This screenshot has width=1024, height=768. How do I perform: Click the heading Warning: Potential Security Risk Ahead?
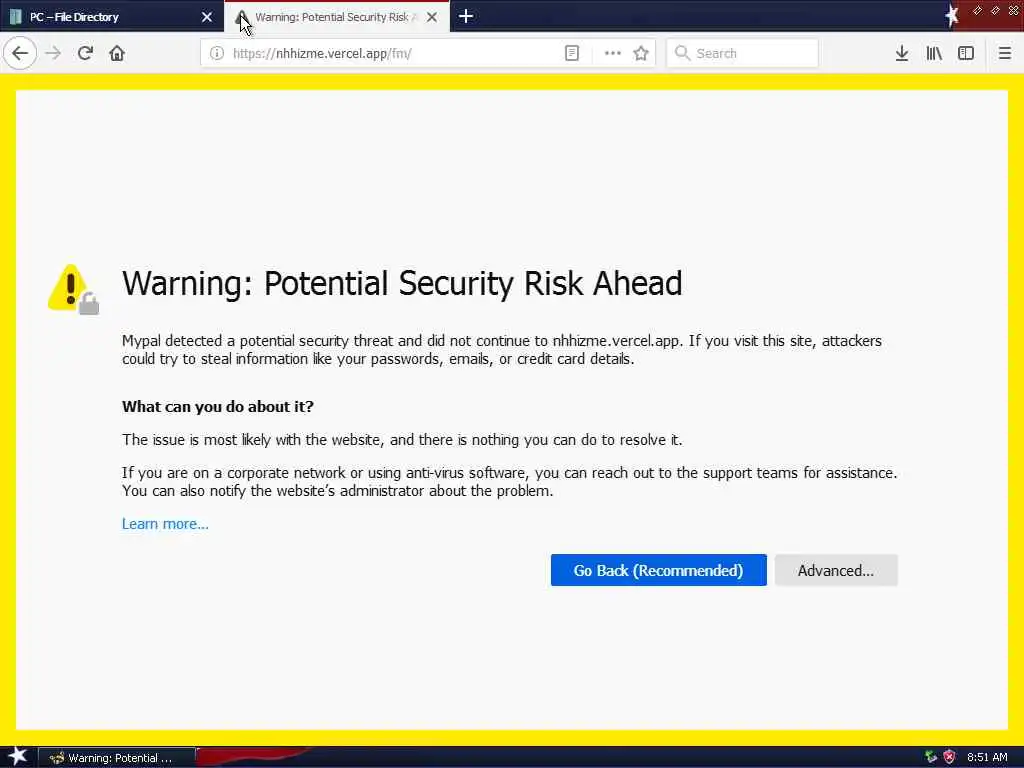pyautogui.click(x=402, y=283)
